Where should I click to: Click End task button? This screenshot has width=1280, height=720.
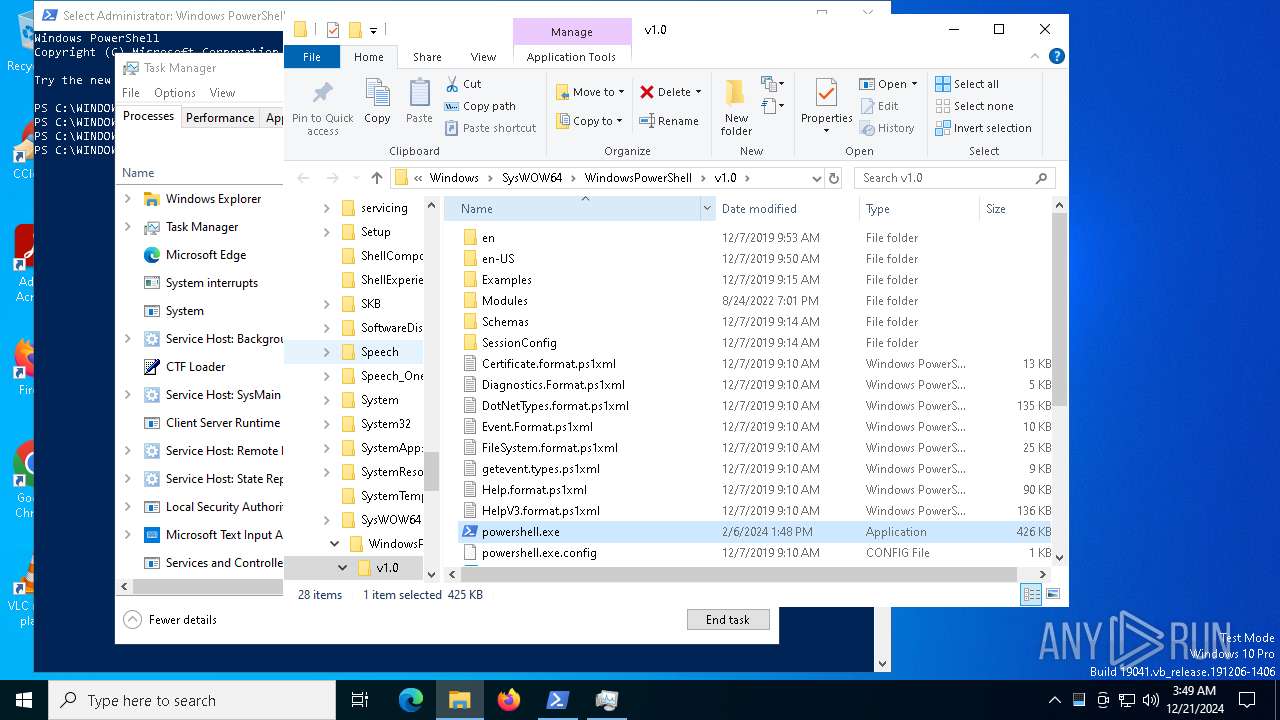click(x=728, y=620)
